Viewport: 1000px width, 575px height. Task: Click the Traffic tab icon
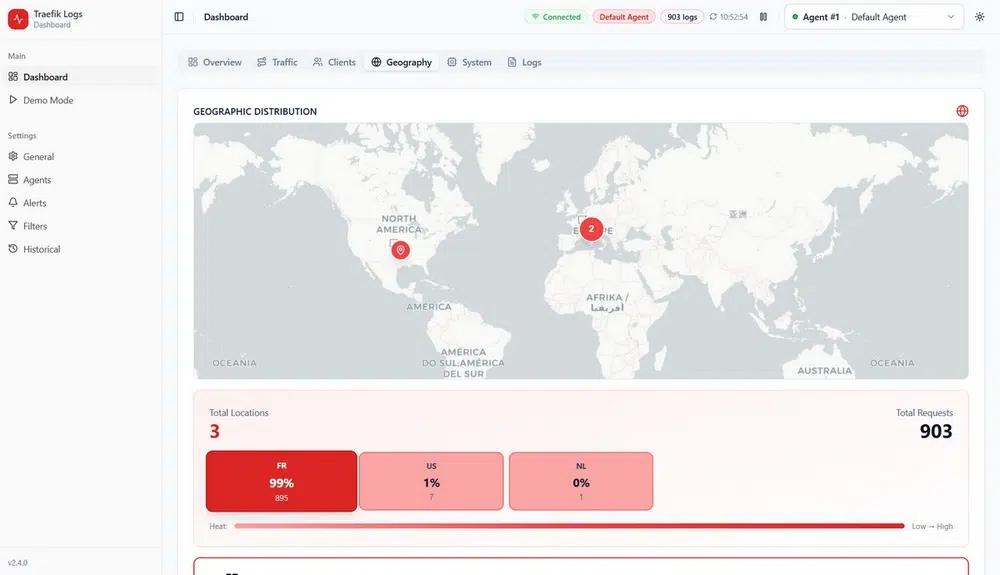[261, 62]
